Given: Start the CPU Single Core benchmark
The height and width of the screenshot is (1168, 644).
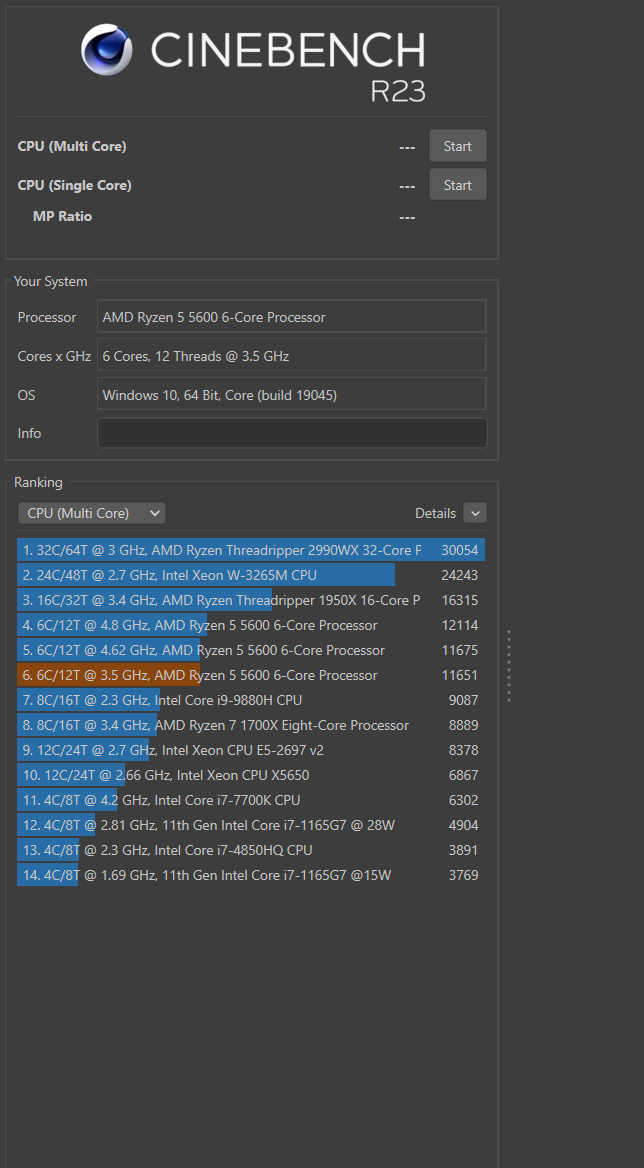Looking at the screenshot, I should (458, 185).
